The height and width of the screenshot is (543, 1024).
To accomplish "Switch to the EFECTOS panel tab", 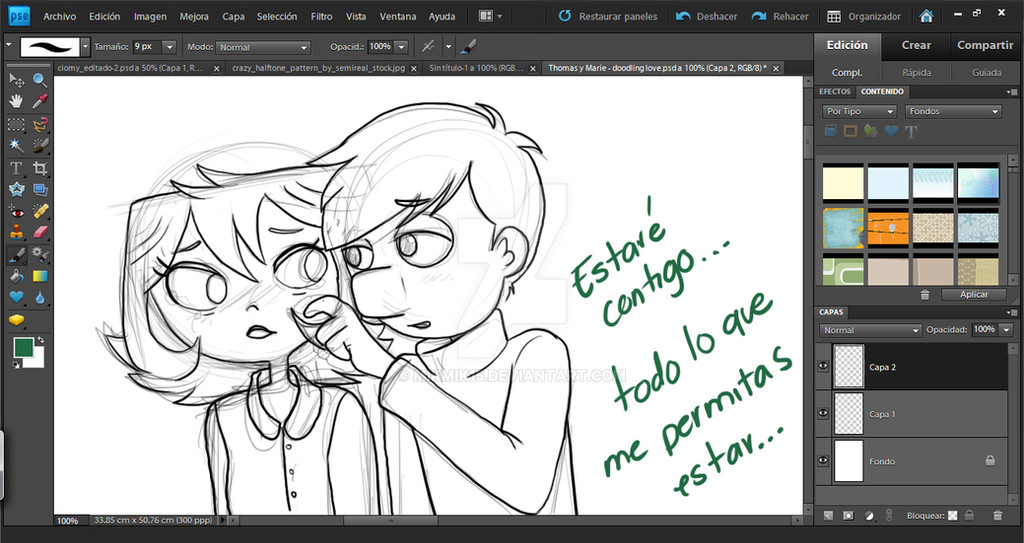I will (x=835, y=91).
